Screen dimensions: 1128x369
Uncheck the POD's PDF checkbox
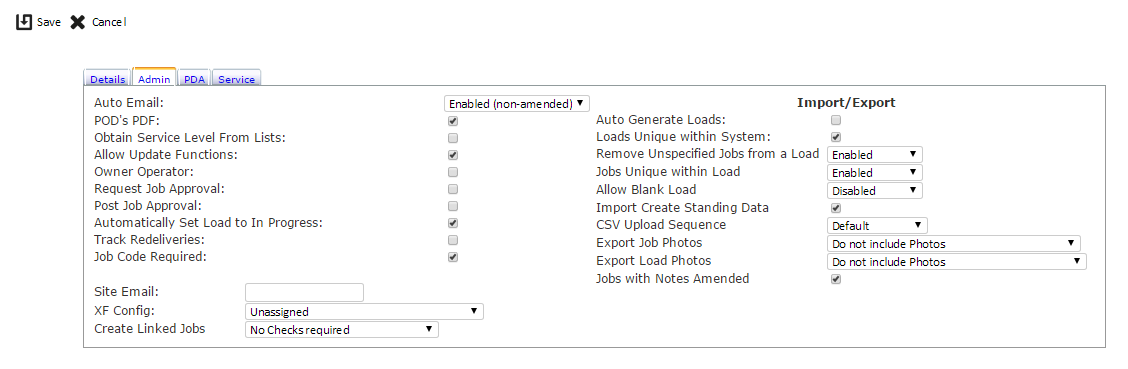(x=453, y=121)
